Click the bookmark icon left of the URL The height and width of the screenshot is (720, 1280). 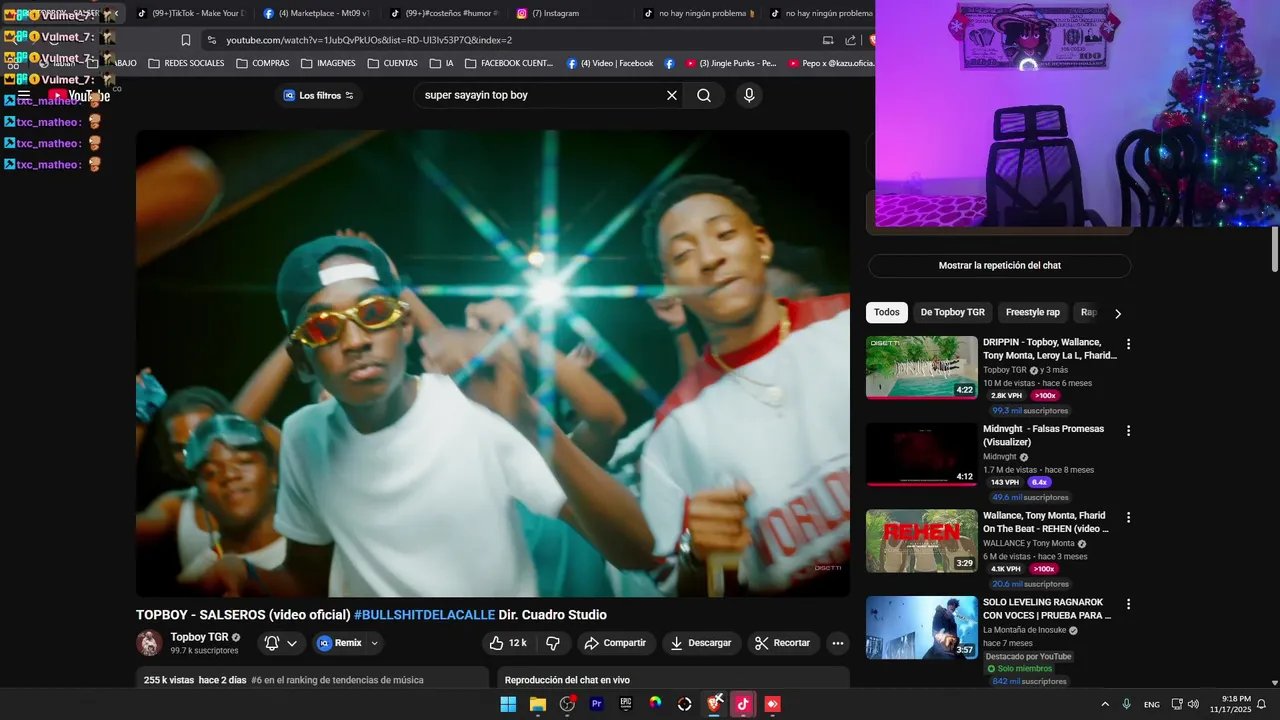186,40
